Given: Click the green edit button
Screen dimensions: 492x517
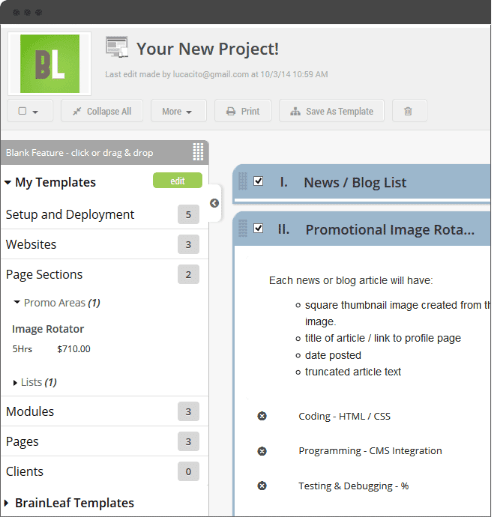Looking at the screenshot, I should coord(177,180).
